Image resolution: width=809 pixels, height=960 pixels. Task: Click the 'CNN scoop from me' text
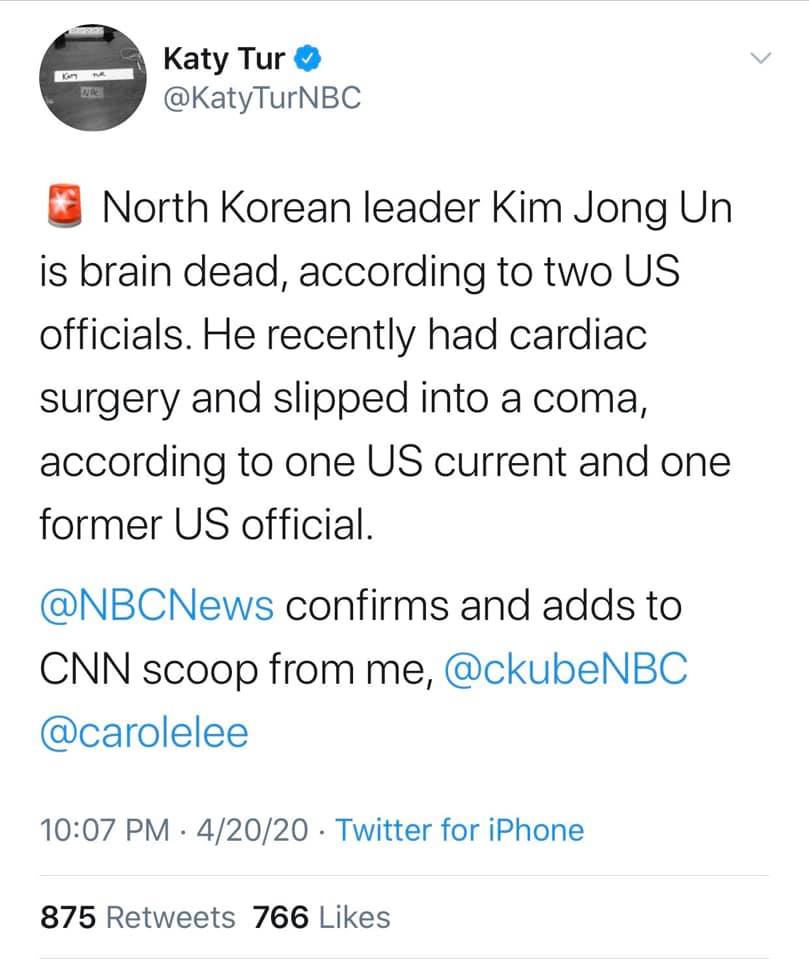(238, 670)
